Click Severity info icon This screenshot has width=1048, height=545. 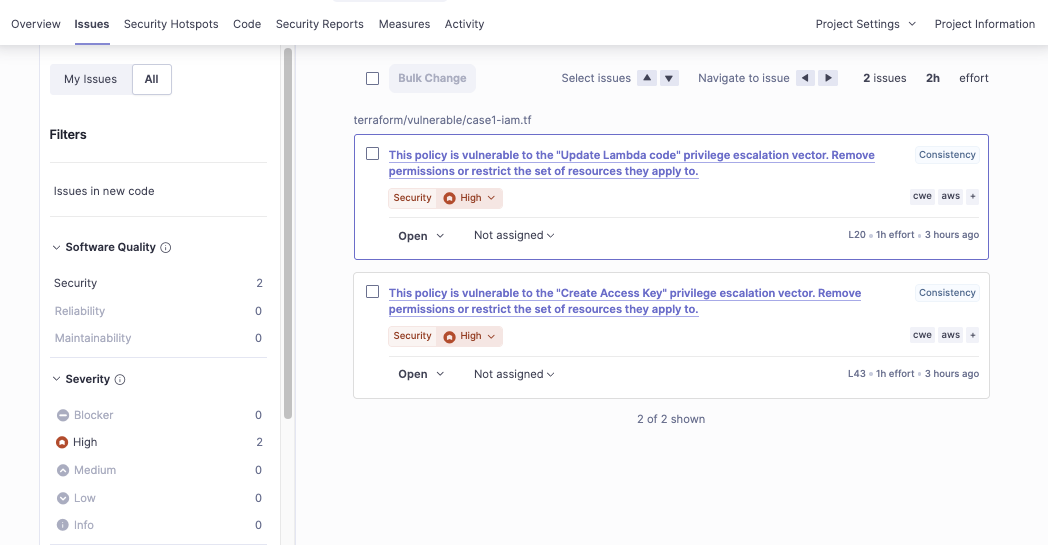click(120, 380)
